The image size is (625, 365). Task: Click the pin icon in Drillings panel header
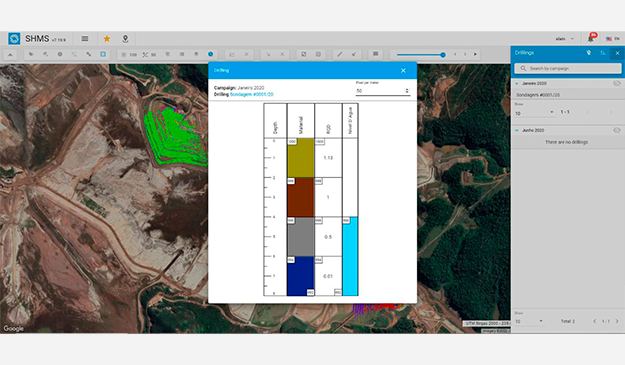(589, 53)
